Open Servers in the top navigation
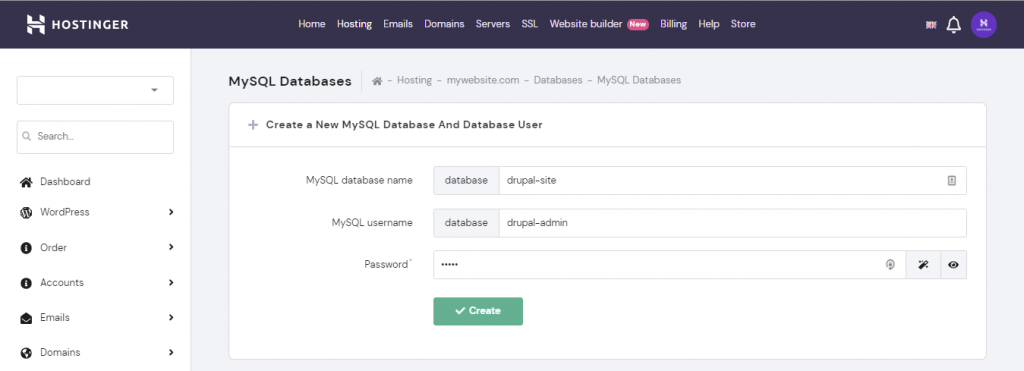Viewport: 1024px width, 371px height. 492,24
